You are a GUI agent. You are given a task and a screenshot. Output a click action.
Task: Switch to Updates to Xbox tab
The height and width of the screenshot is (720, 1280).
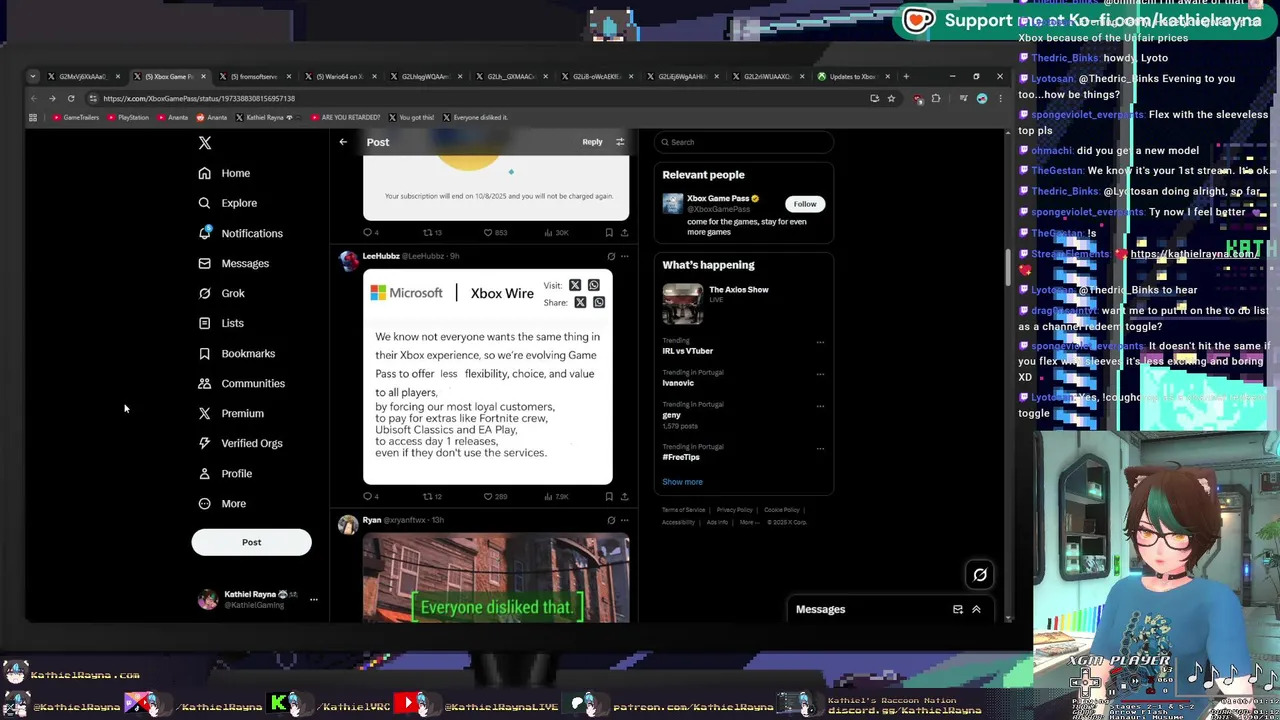[853, 76]
